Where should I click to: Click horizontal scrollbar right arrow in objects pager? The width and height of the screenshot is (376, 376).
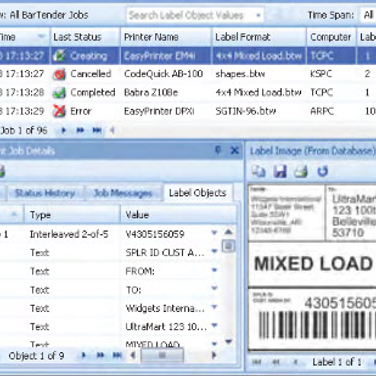(x=214, y=356)
